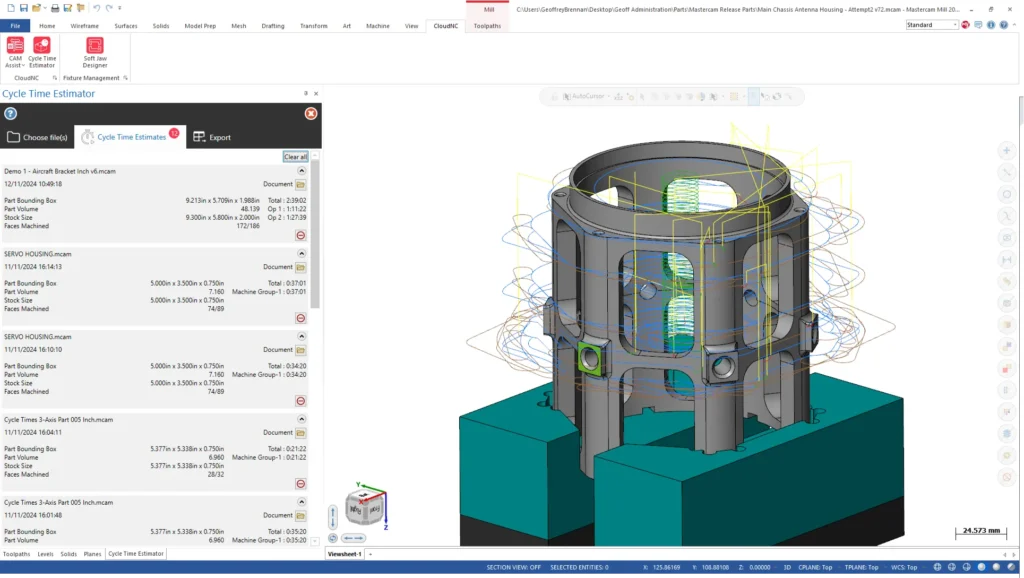Click the 24.573 mm scale indicator

click(981, 532)
